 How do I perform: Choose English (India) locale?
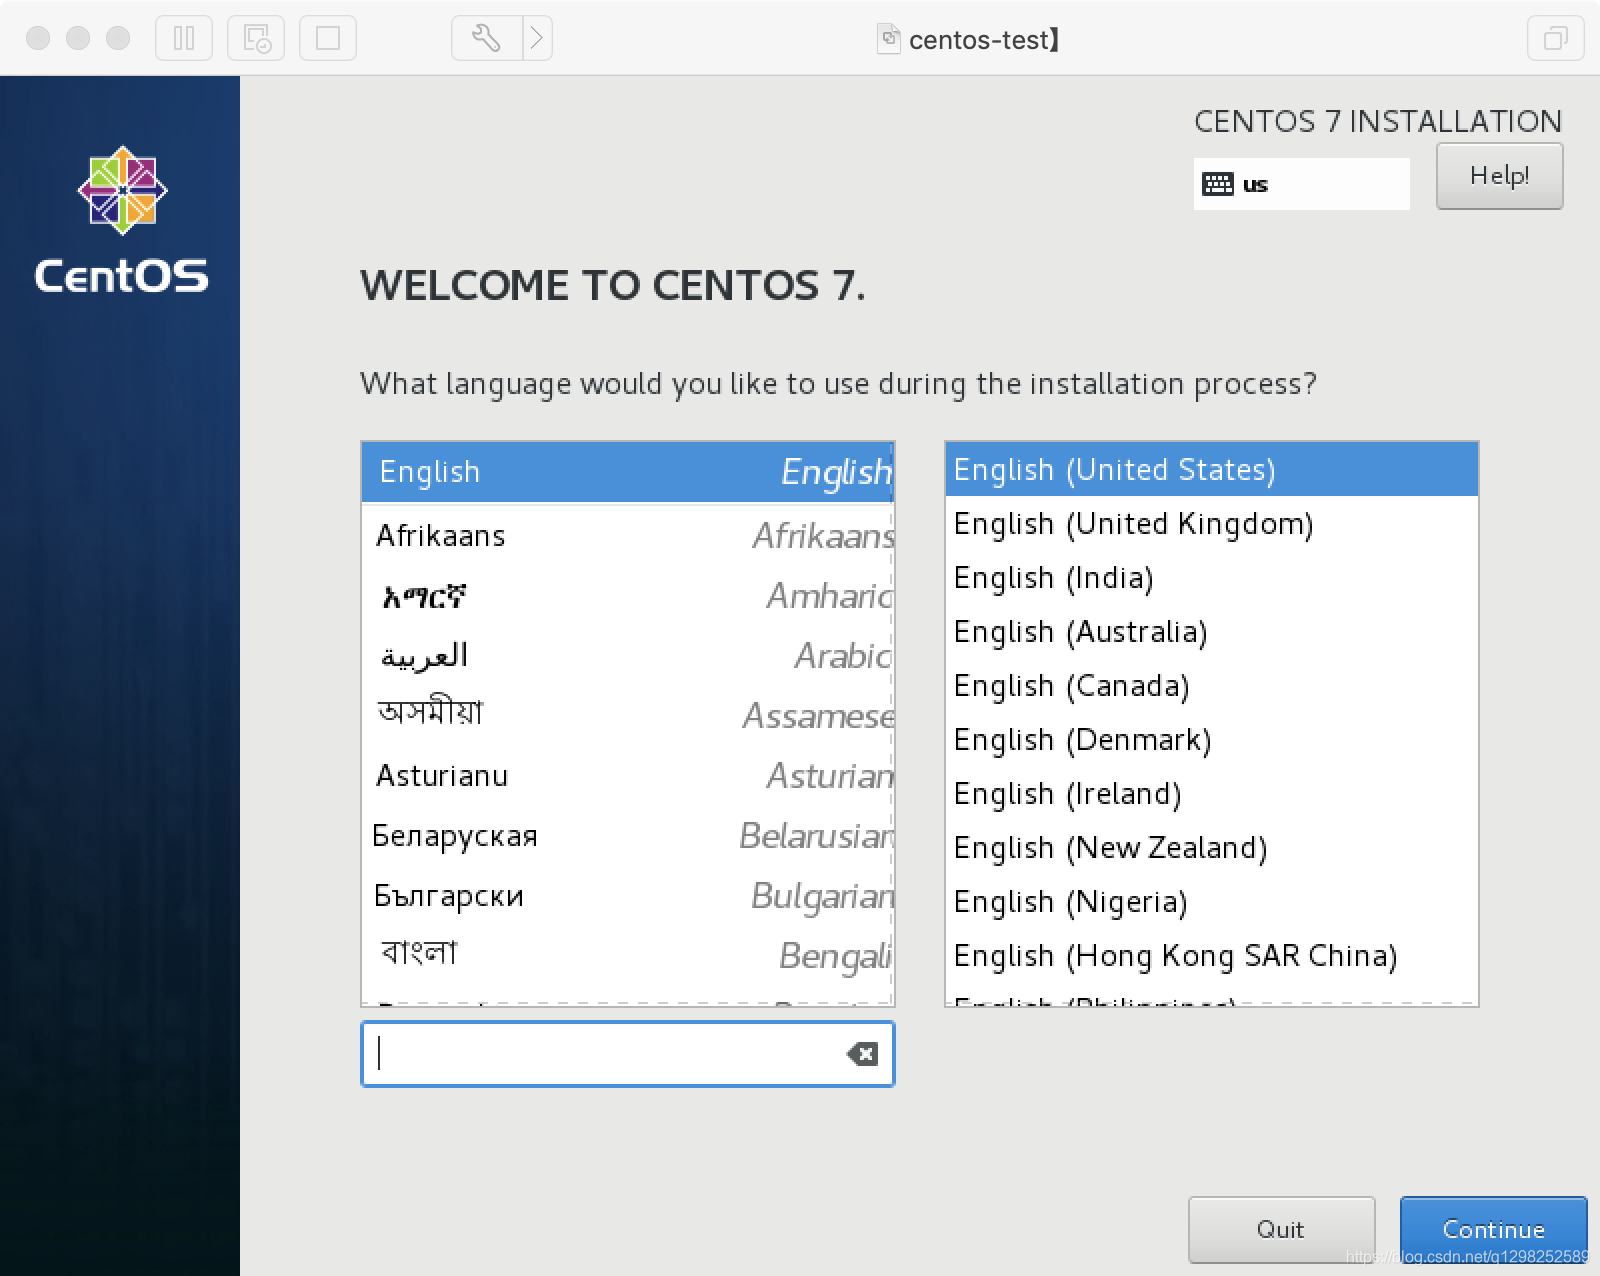pyautogui.click(x=1211, y=578)
